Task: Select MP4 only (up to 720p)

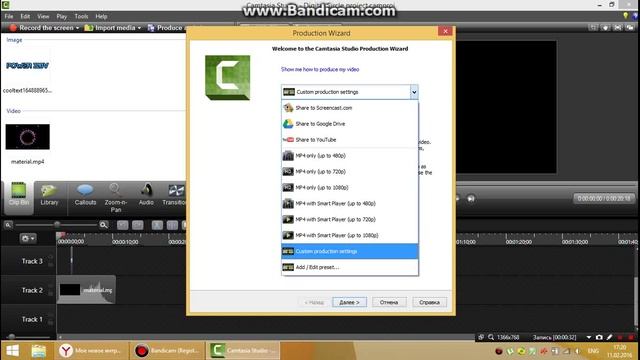Action: pyautogui.click(x=350, y=171)
